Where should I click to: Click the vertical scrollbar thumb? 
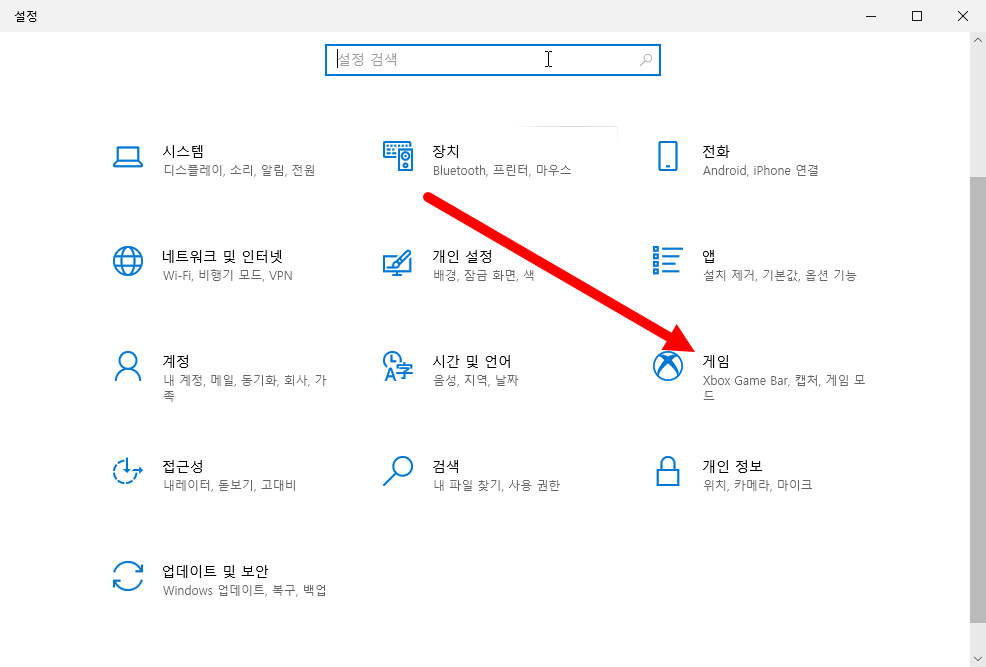pos(977,399)
